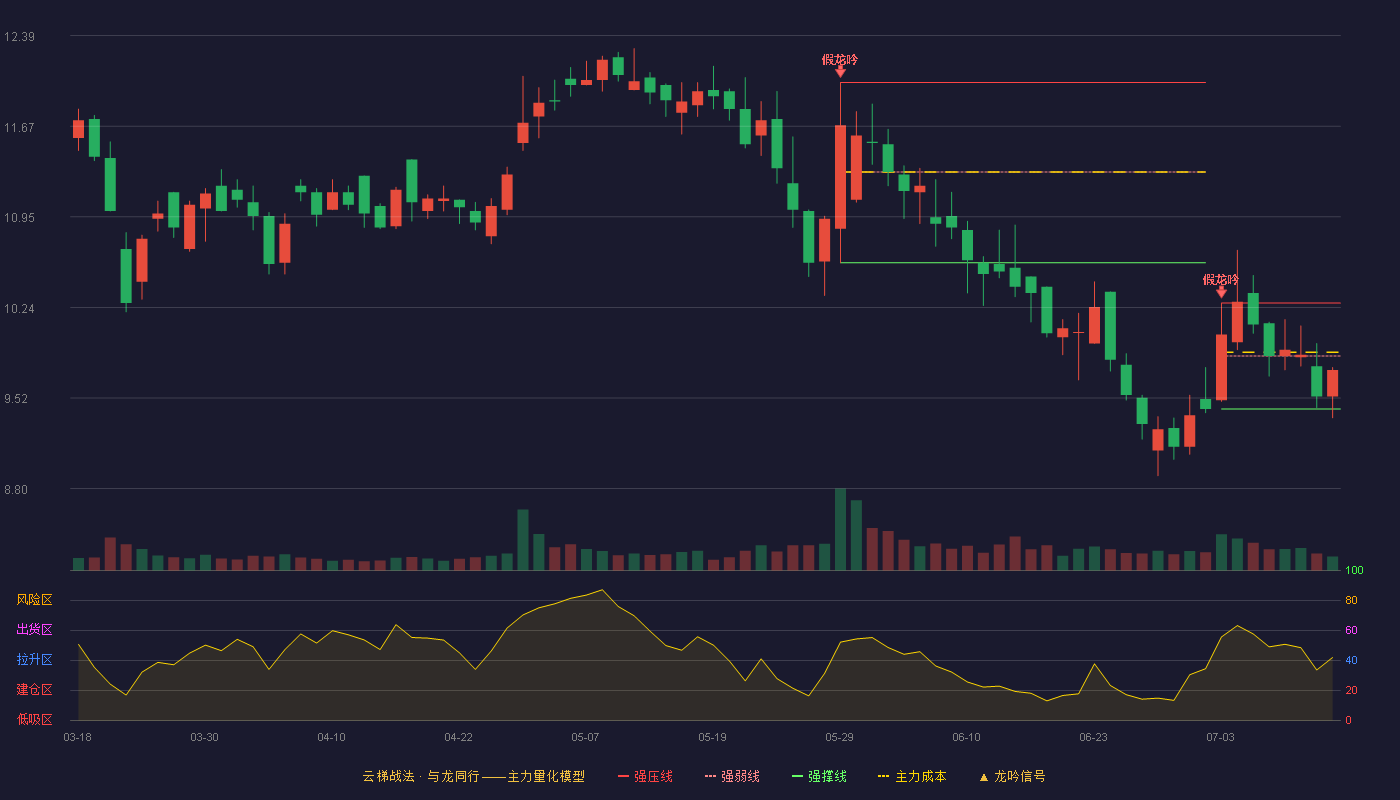This screenshot has width=1400, height=800.
Task: Select the 低吸区 zone label
Action: point(34,719)
